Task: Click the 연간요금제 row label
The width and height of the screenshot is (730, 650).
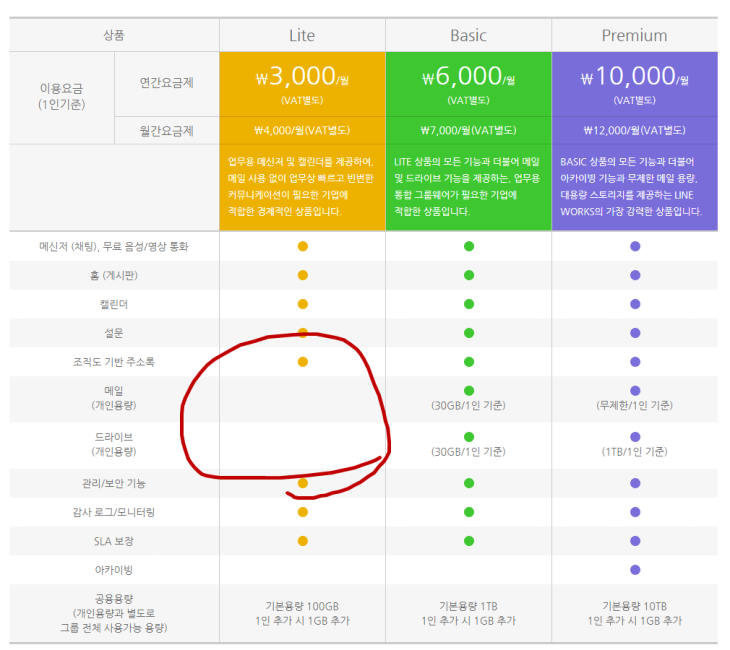Action: (x=167, y=83)
